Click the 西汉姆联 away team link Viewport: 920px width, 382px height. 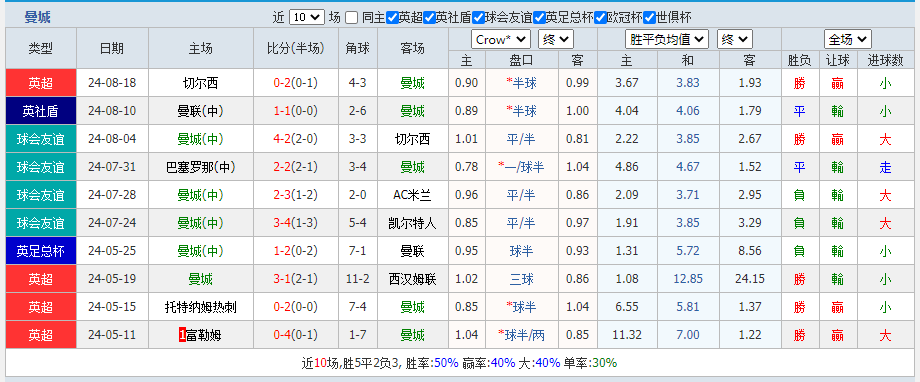(x=412, y=279)
